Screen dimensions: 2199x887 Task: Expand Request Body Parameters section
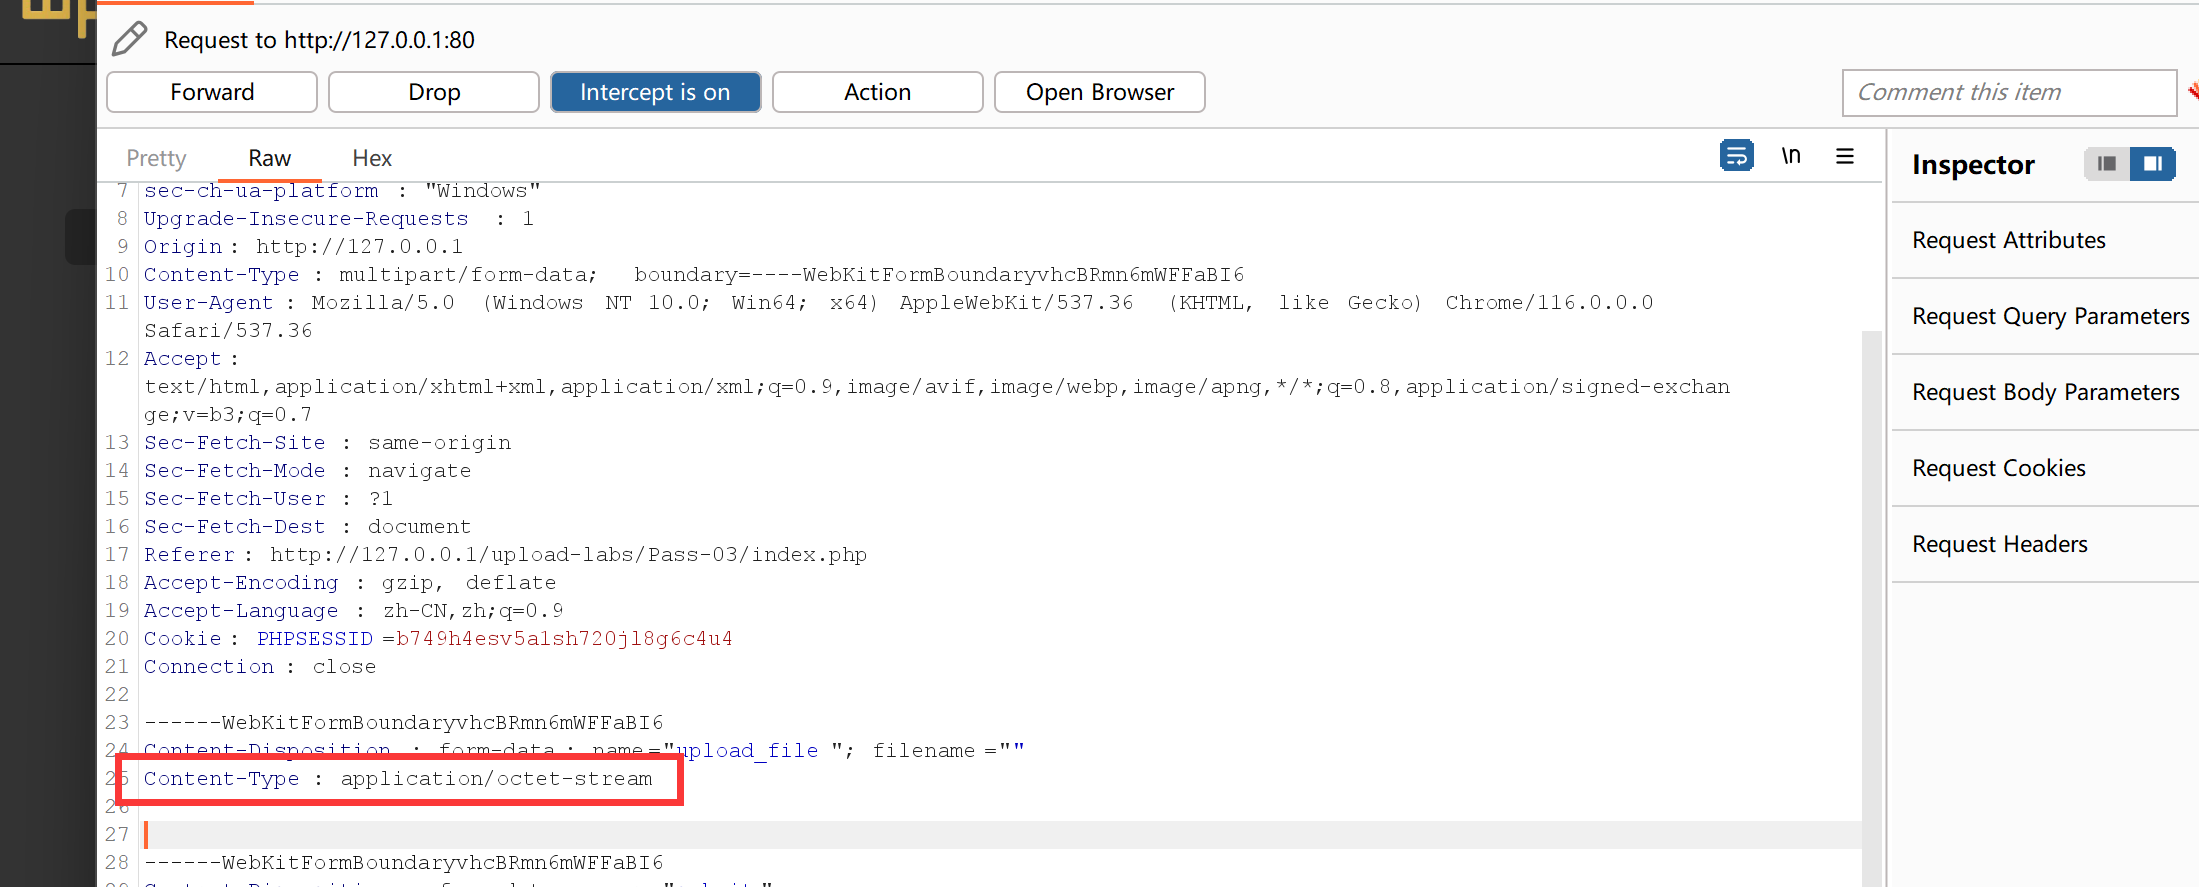[2045, 392]
